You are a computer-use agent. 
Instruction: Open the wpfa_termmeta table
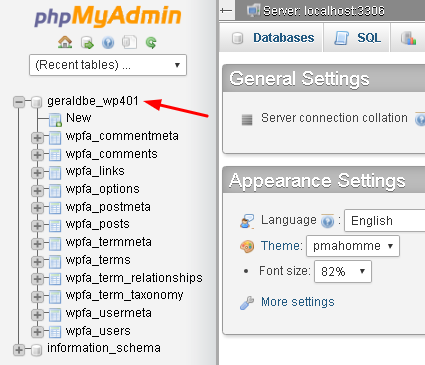[109, 242]
